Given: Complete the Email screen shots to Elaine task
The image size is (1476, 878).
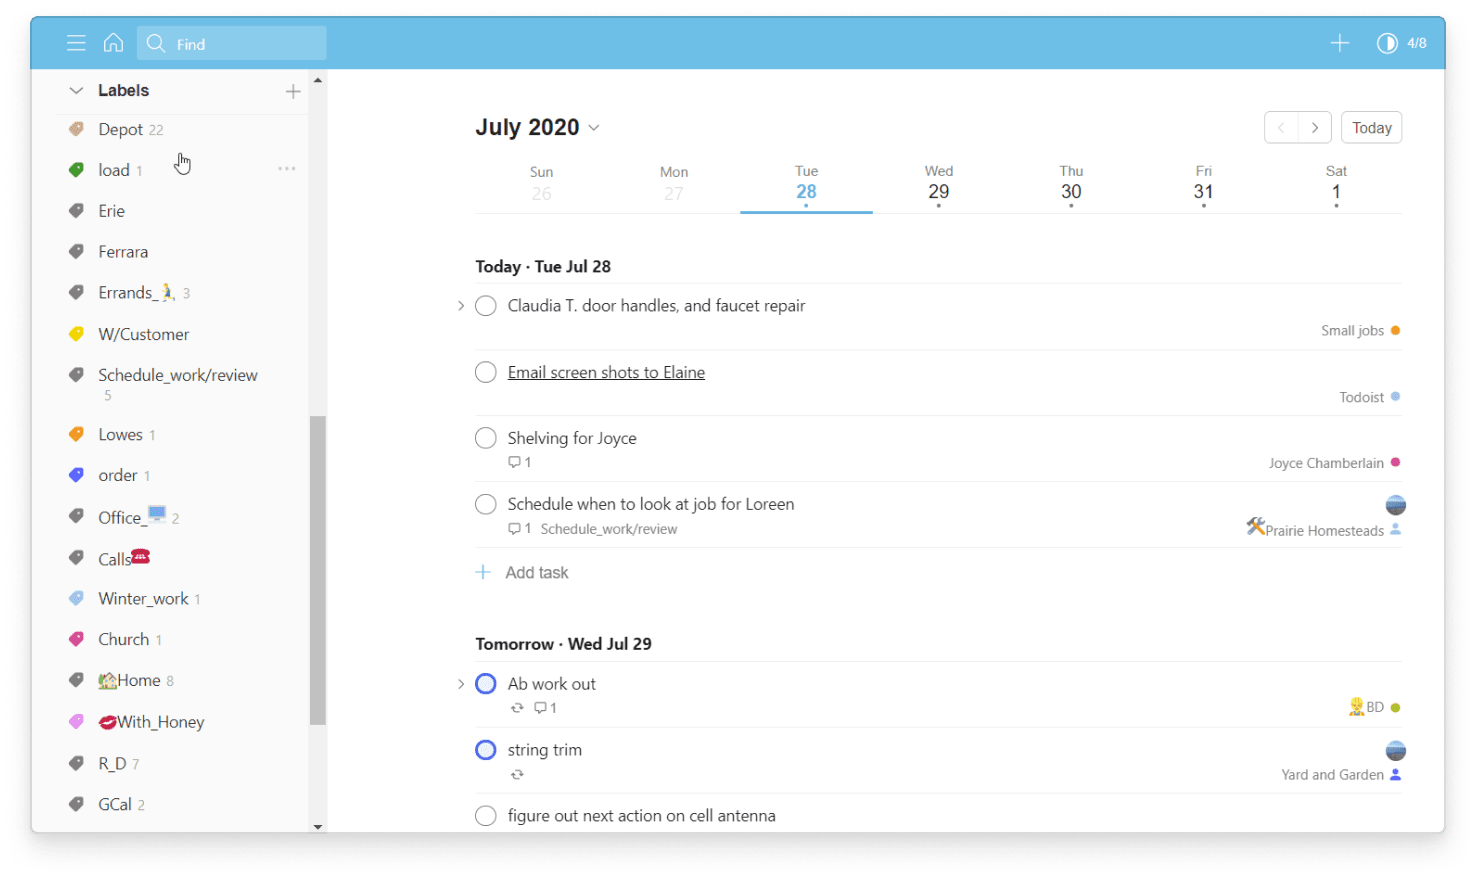Looking at the screenshot, I should click(485, 371).
